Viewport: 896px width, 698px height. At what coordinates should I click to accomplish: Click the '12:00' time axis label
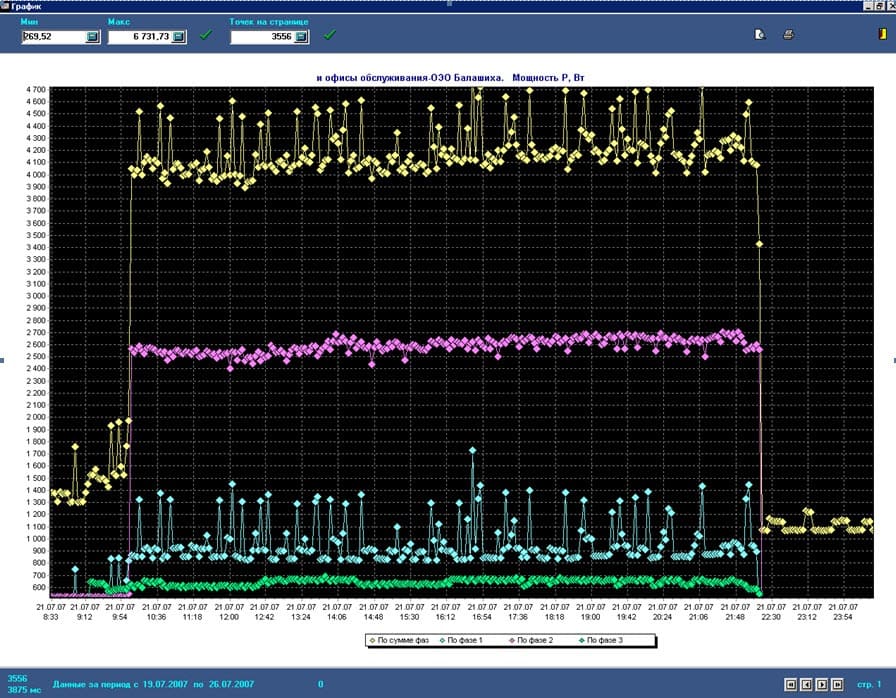click(229, 617)
